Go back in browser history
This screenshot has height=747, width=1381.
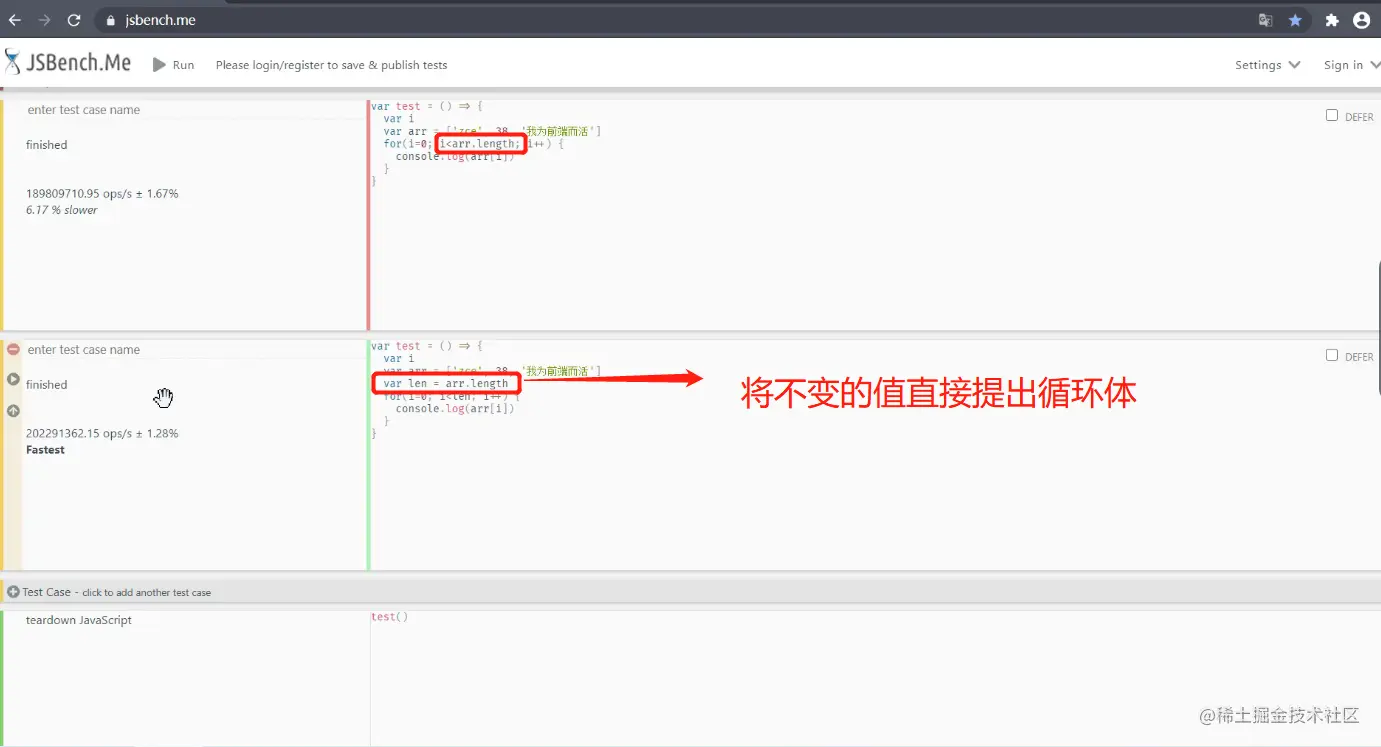(15, 20)
